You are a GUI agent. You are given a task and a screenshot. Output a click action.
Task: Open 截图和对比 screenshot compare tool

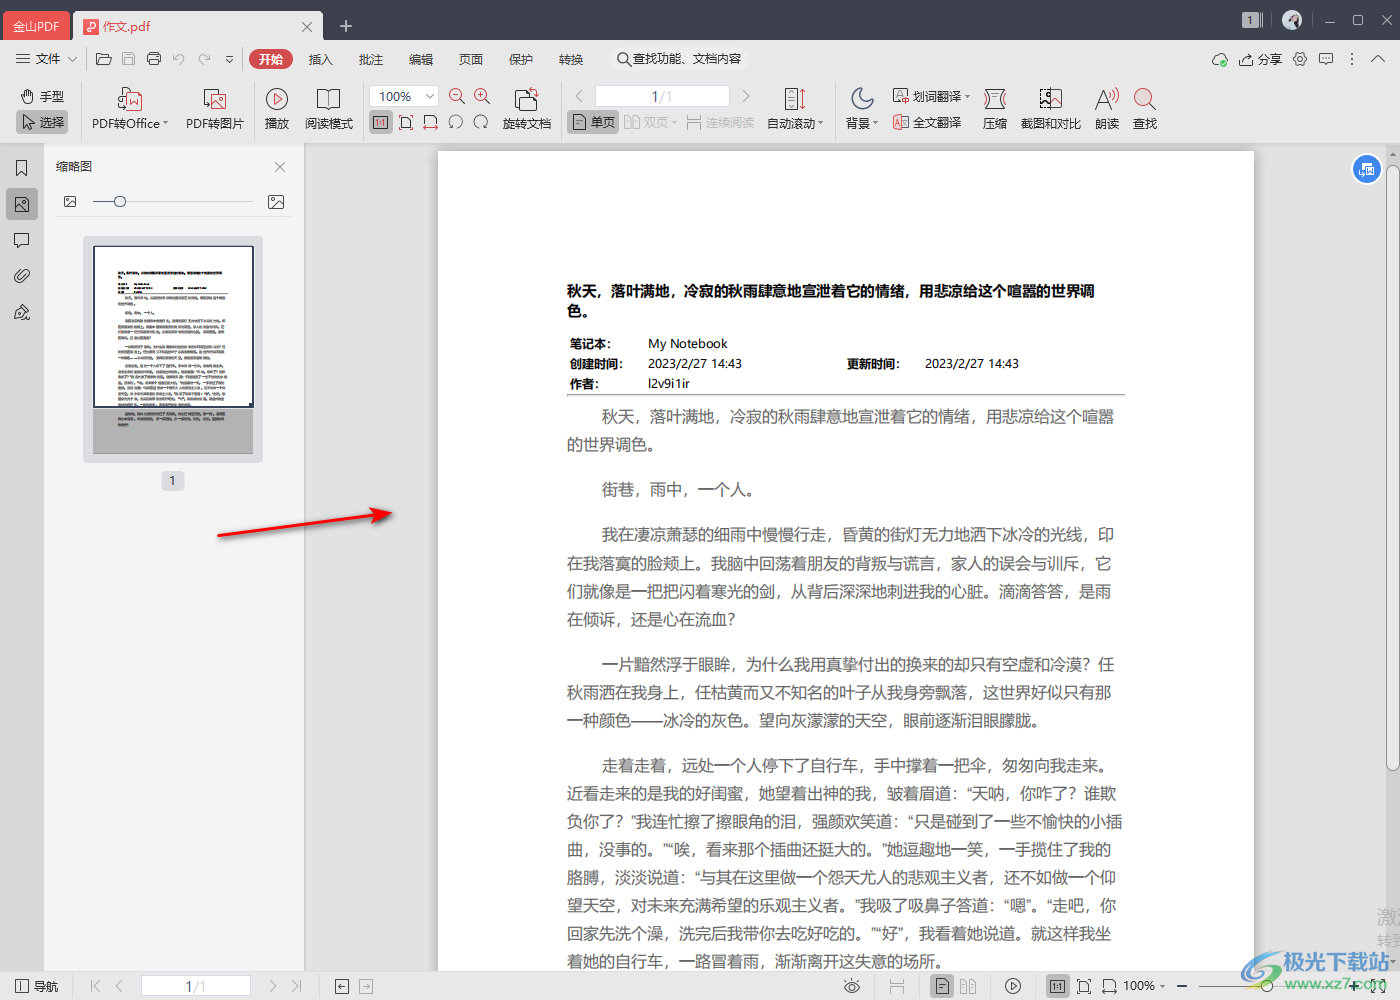click(x=1050, y=109)
